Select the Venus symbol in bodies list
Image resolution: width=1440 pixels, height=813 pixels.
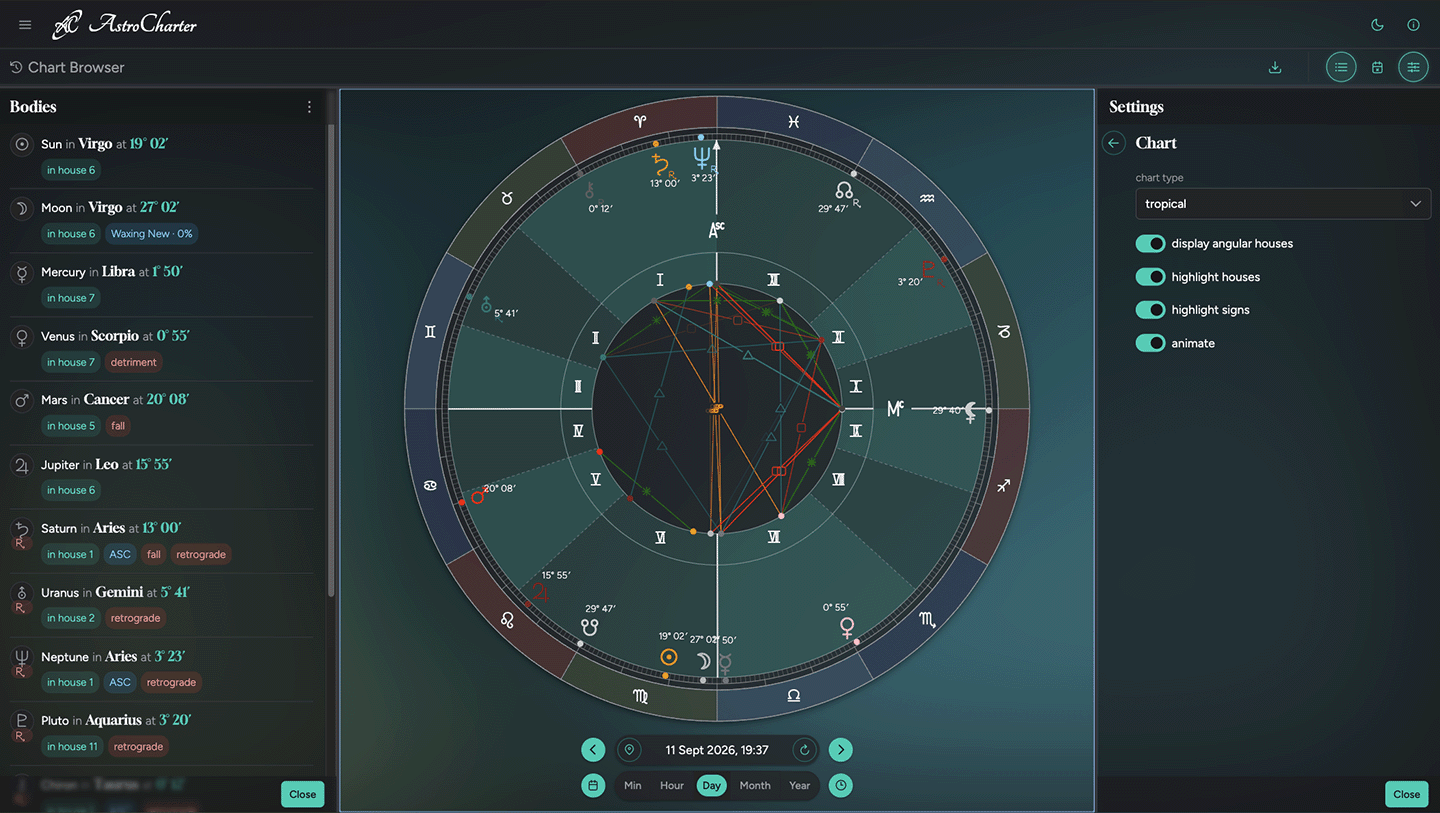pos(22,337)
